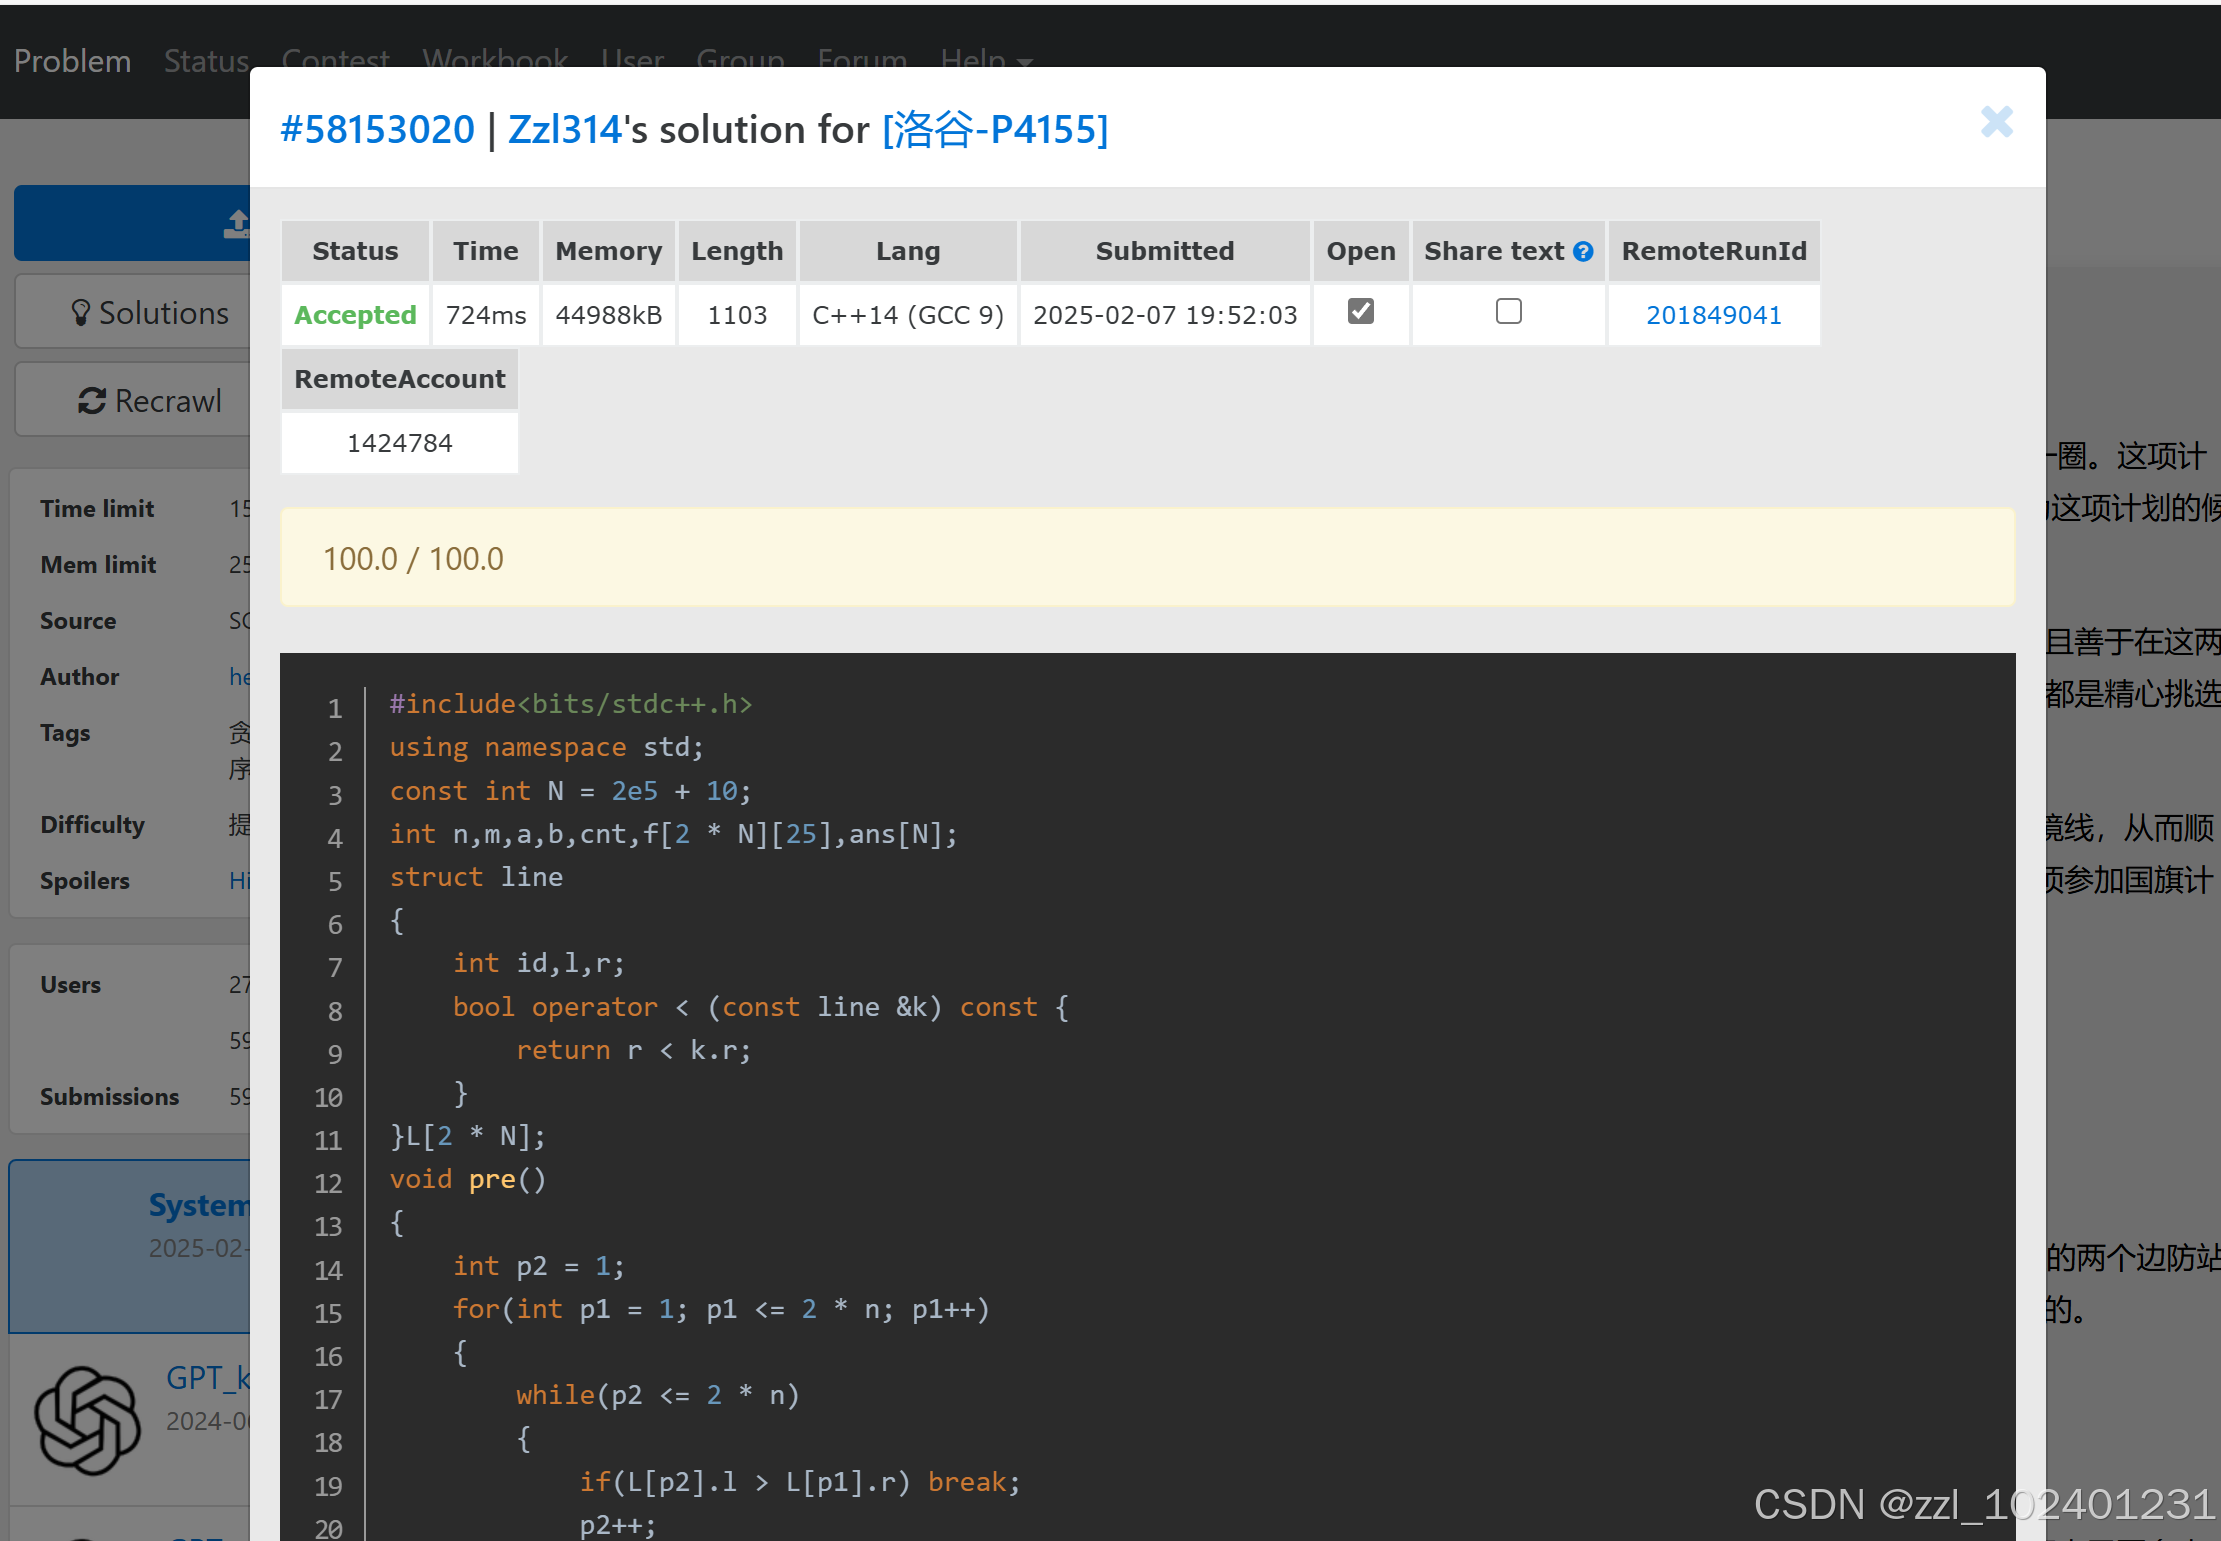Screen dimensions: 2221x1541
Task: Open submission #58153020 link
Action: 377,130
